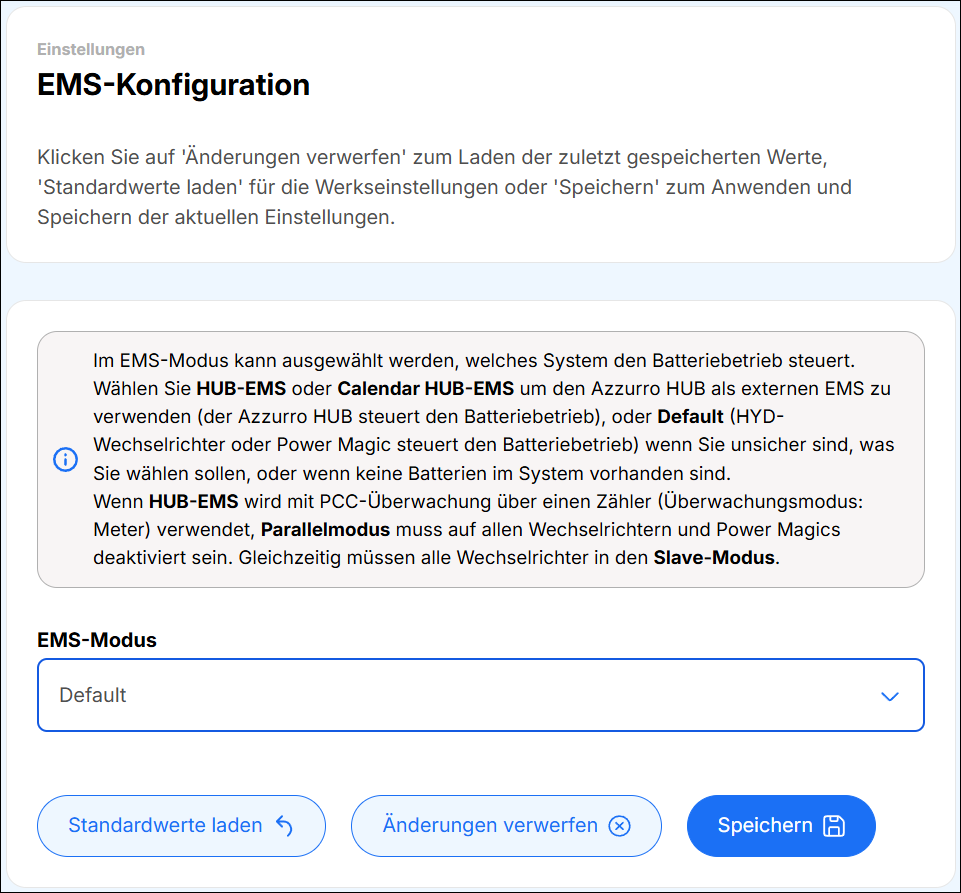Image resolution: width=961 pixels, height=893 pixels.
Task: Click the intro paragraph about 'Änderungen verwerfen'
Action: coord(444,187)
